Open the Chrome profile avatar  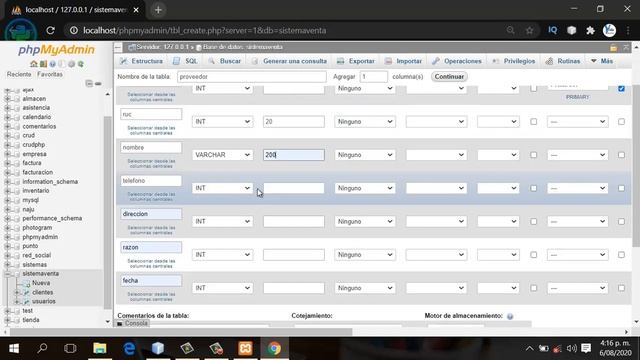click(609, 30)
